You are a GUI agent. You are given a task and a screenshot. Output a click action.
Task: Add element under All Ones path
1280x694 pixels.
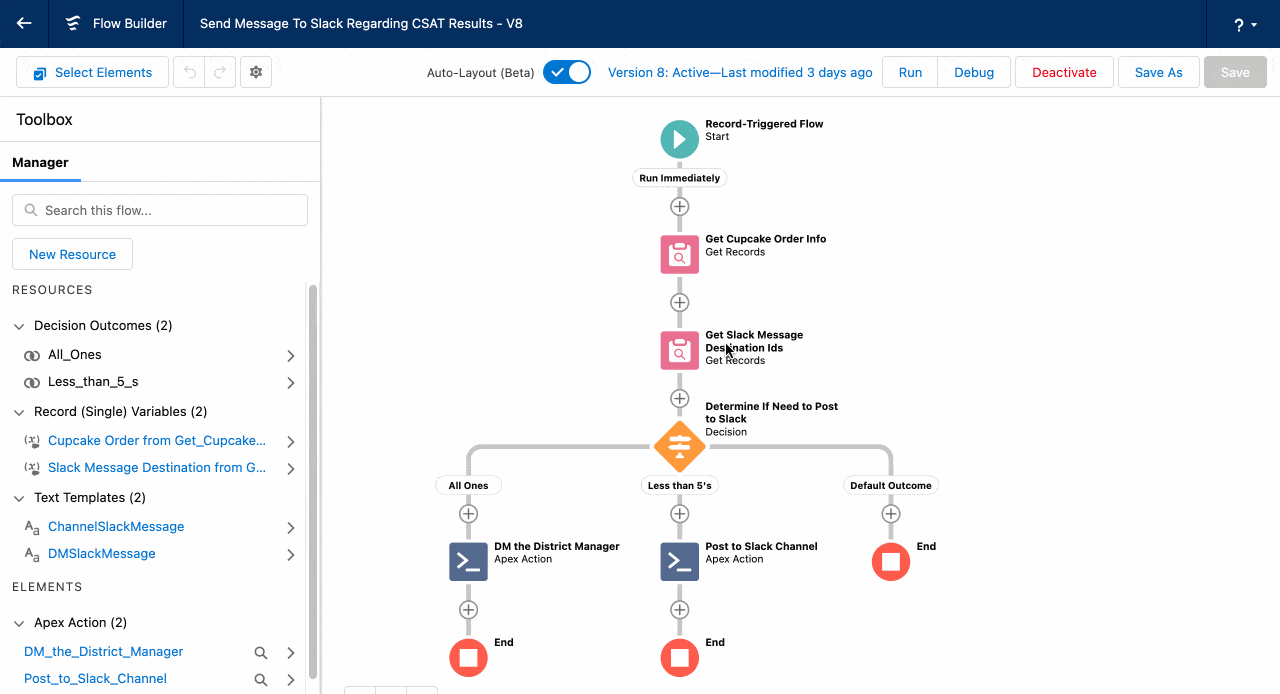pyautogui.click(x=468, y=513)
